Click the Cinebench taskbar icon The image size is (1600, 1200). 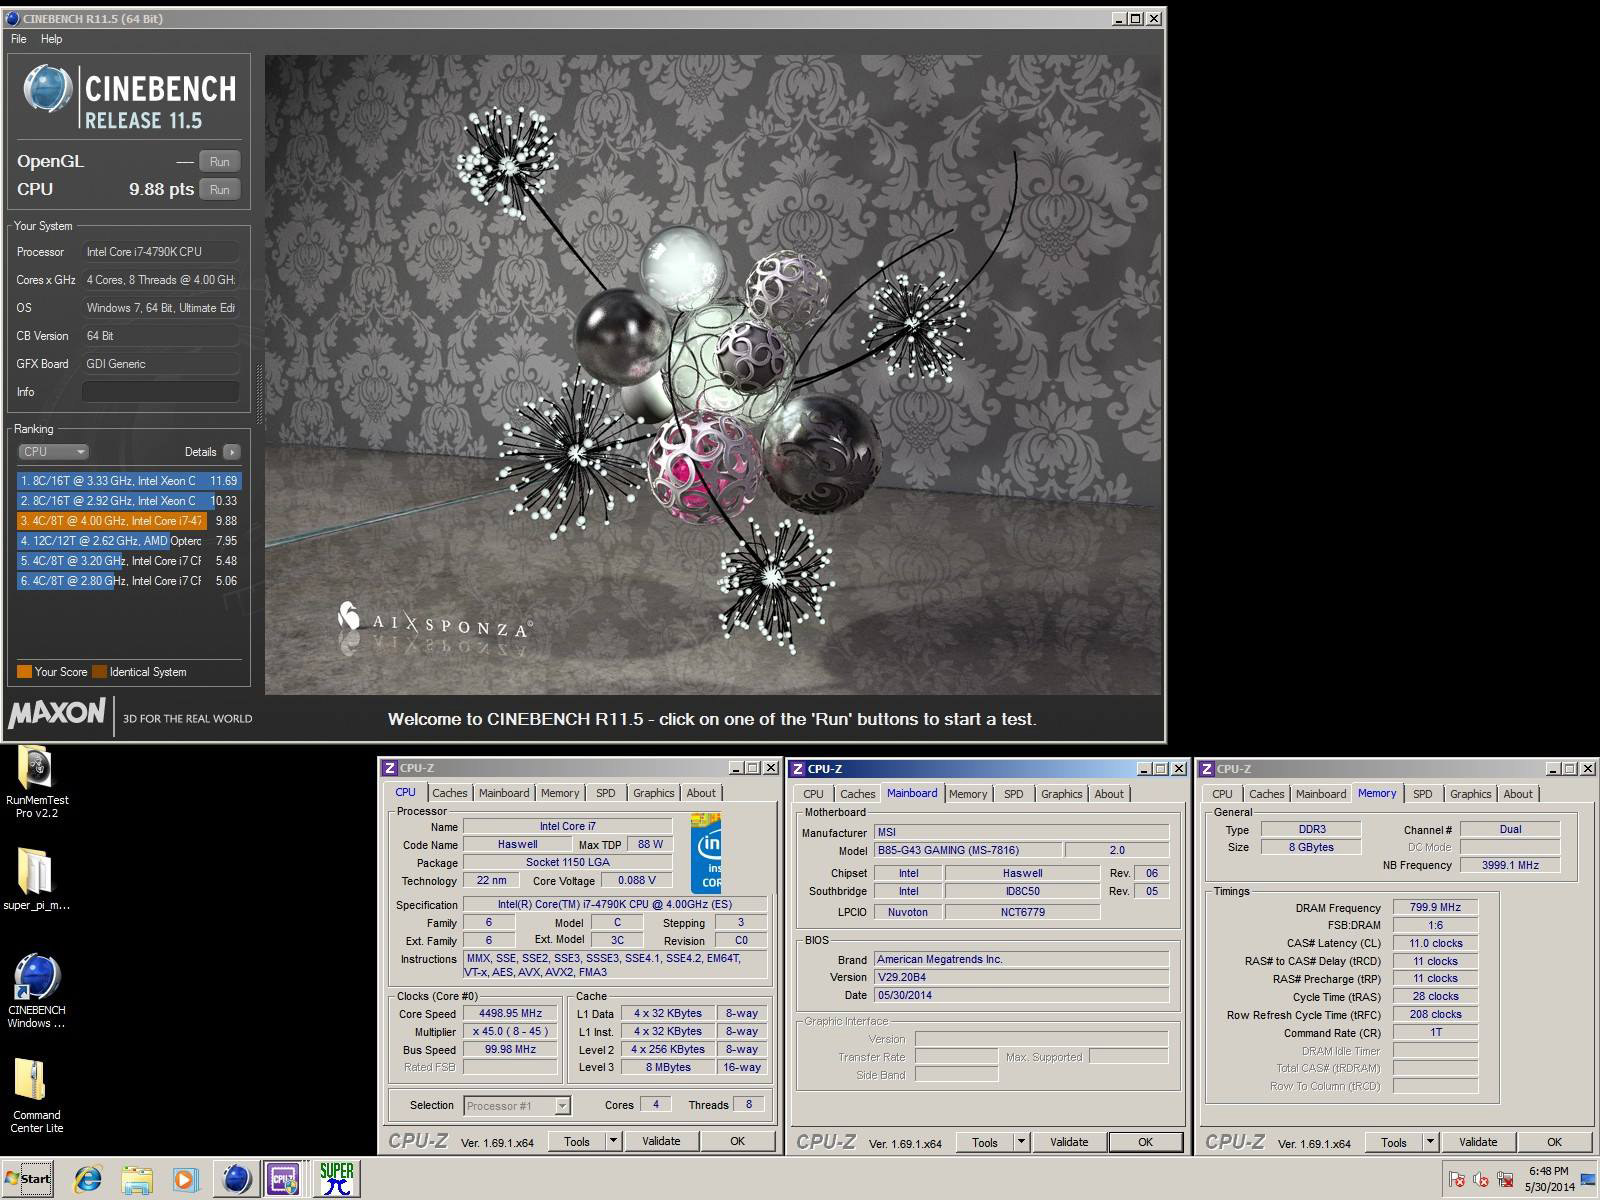tap(236, 1179)
